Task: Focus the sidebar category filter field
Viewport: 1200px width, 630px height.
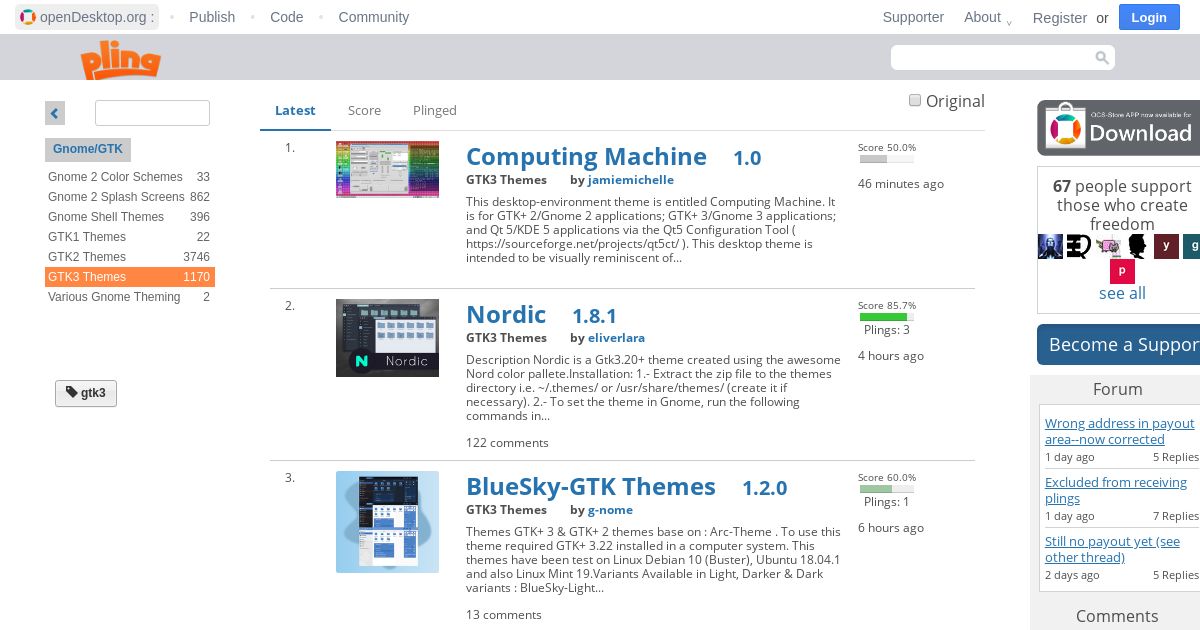Action: click(x=152, y=113)
